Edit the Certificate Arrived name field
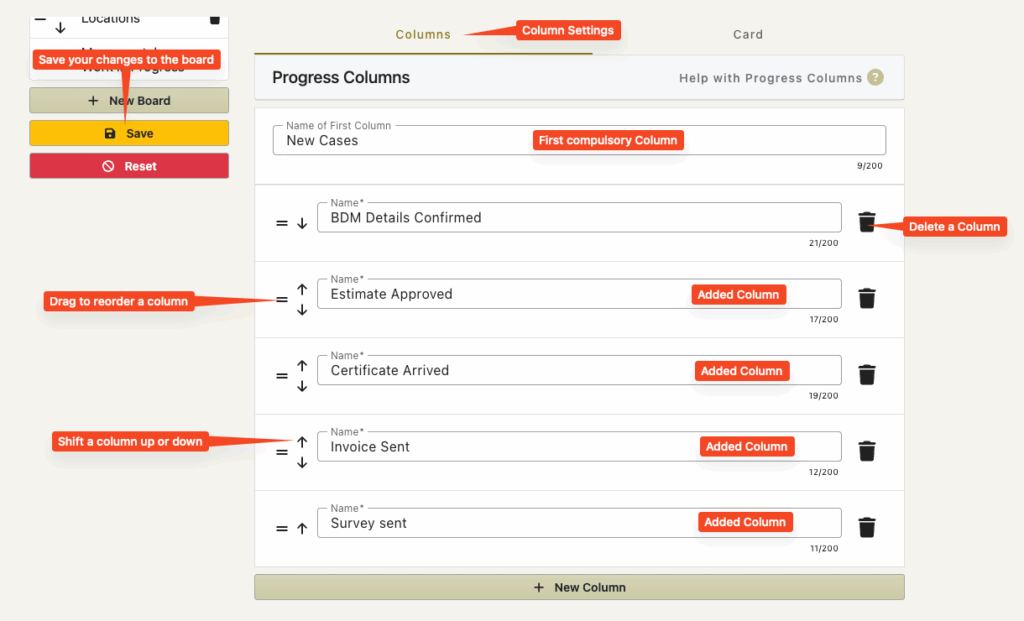1024x621 pixels. click(x=579, y=370)
